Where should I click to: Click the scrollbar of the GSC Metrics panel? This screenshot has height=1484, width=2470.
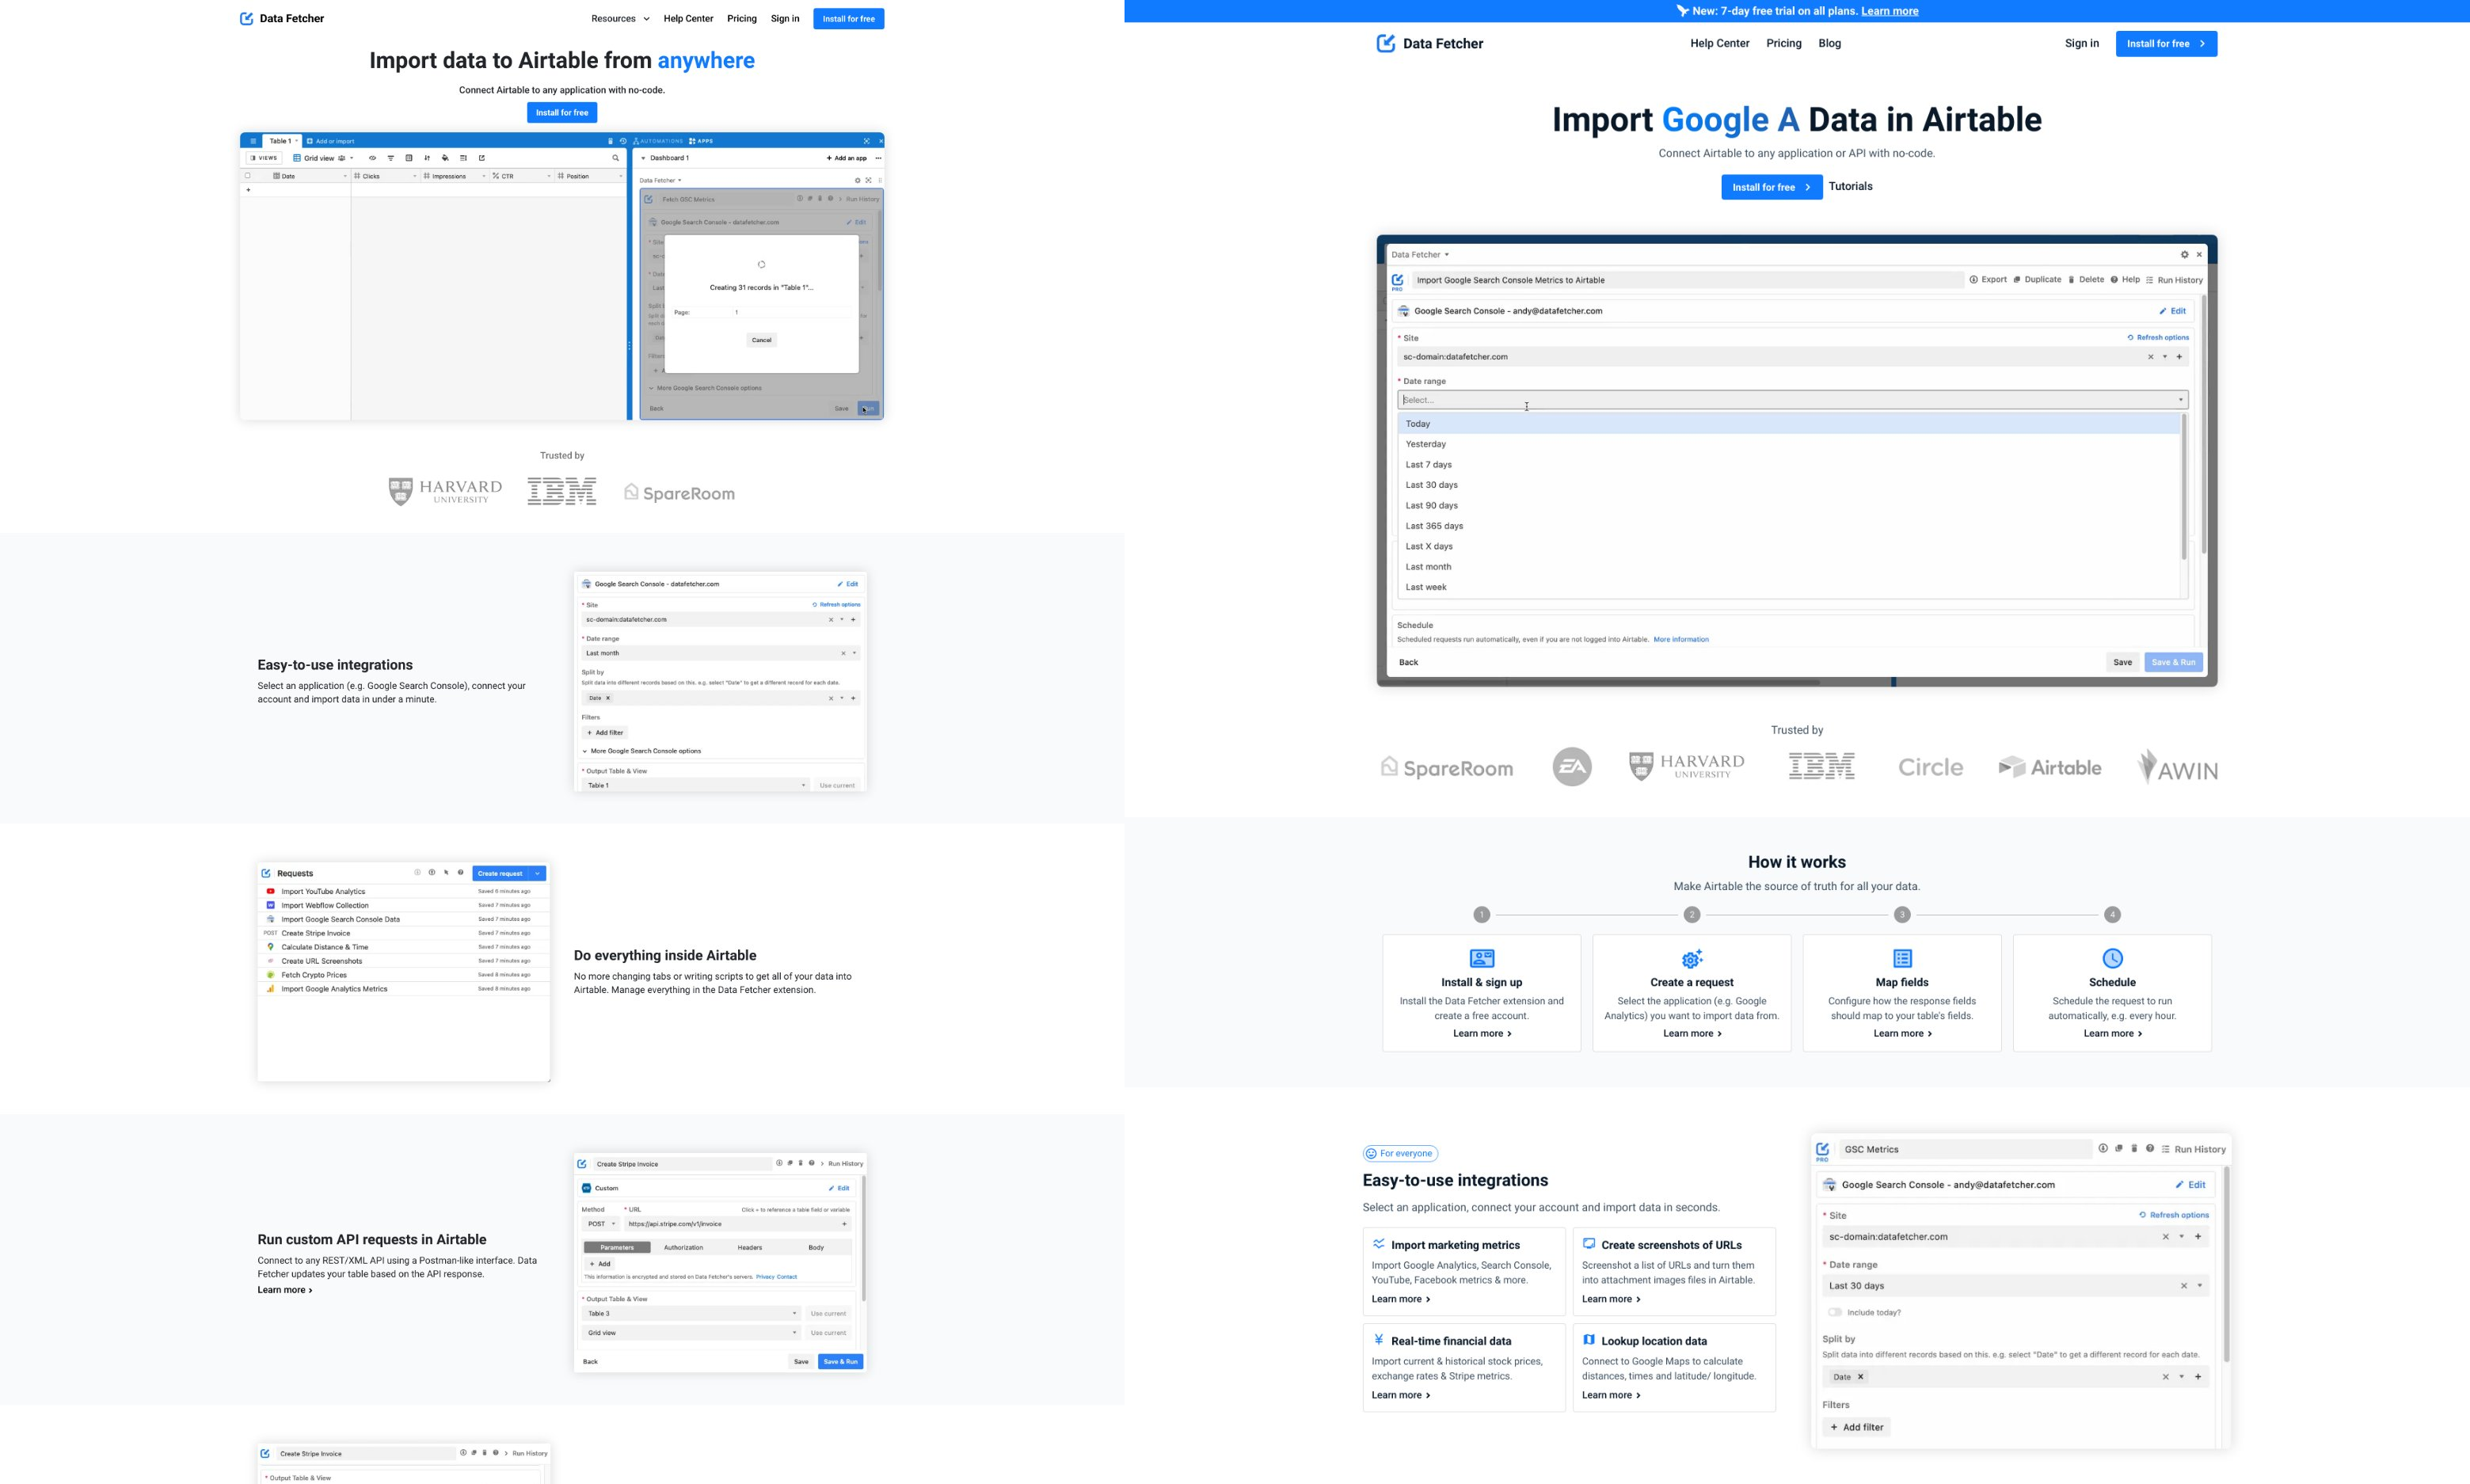(x=2226, y=1264)
